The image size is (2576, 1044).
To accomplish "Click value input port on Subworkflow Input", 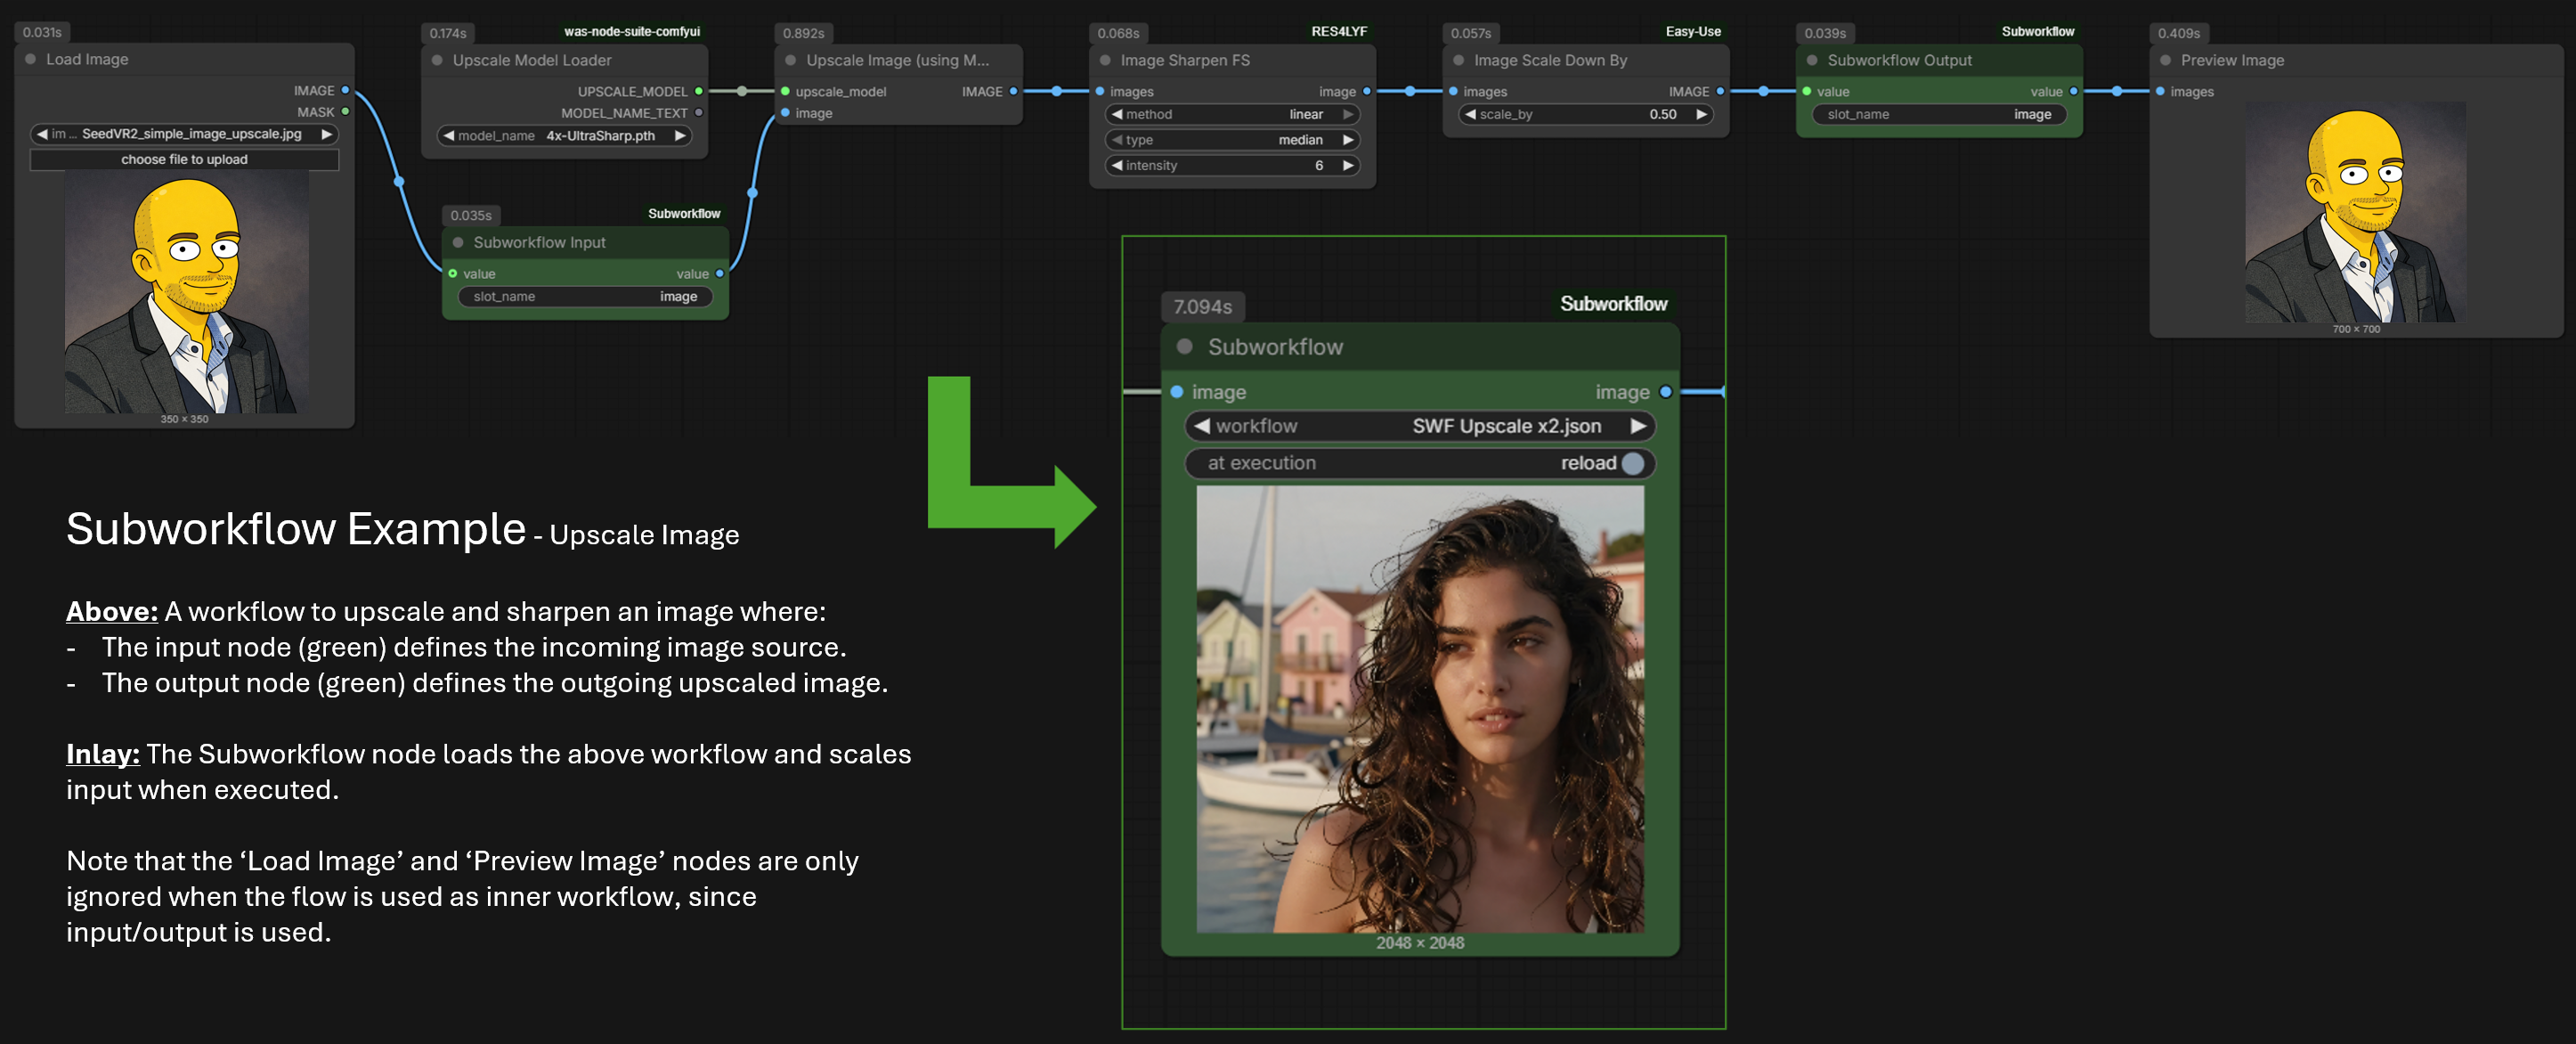I will click(x=453, y=273).
